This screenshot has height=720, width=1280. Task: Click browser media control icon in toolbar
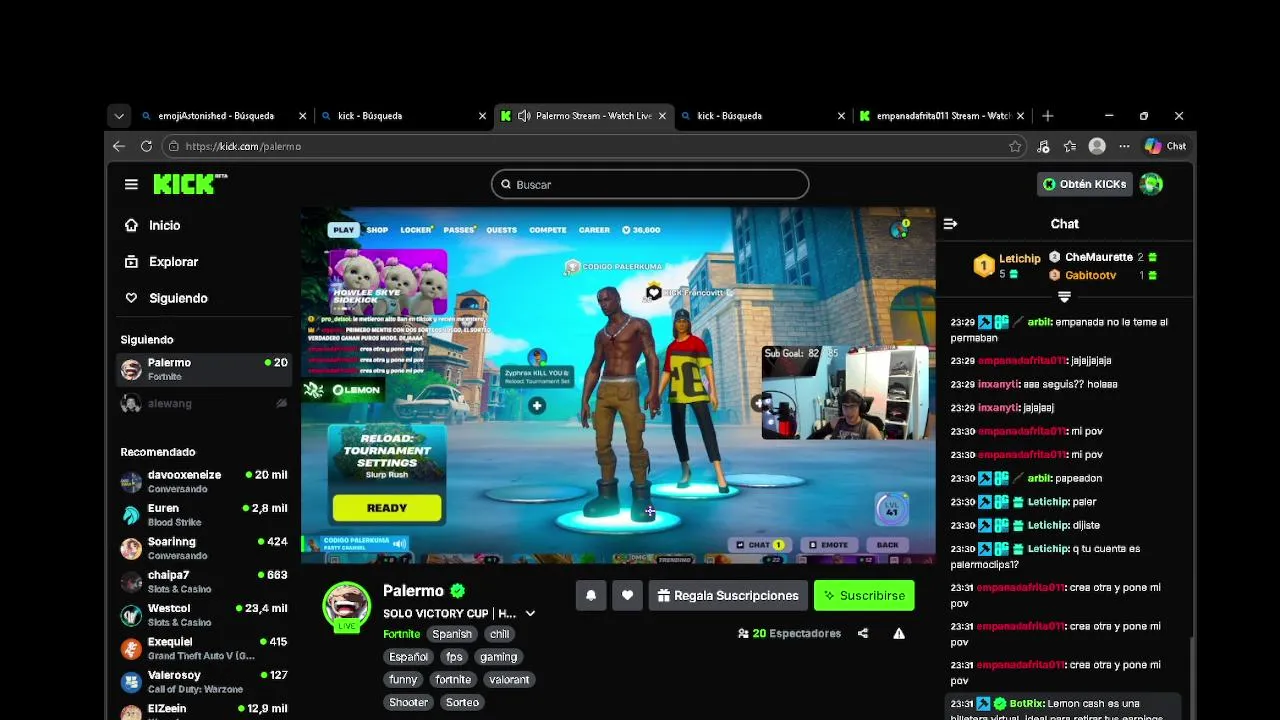tap(1043, 146)
